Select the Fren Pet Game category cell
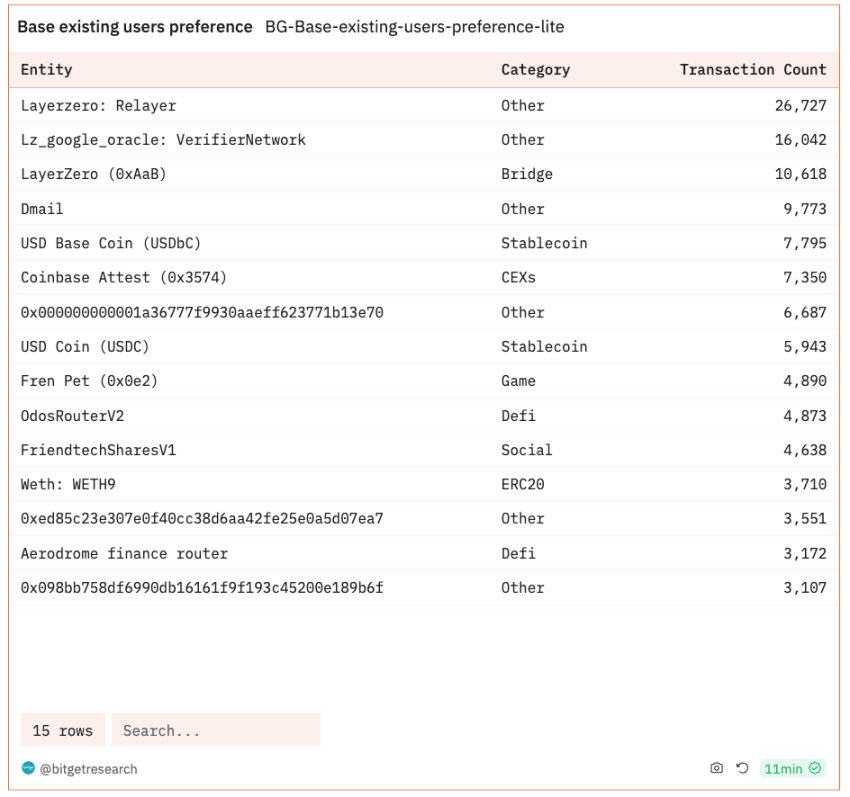This screenshot has height=797, width=850. (518, 381)
